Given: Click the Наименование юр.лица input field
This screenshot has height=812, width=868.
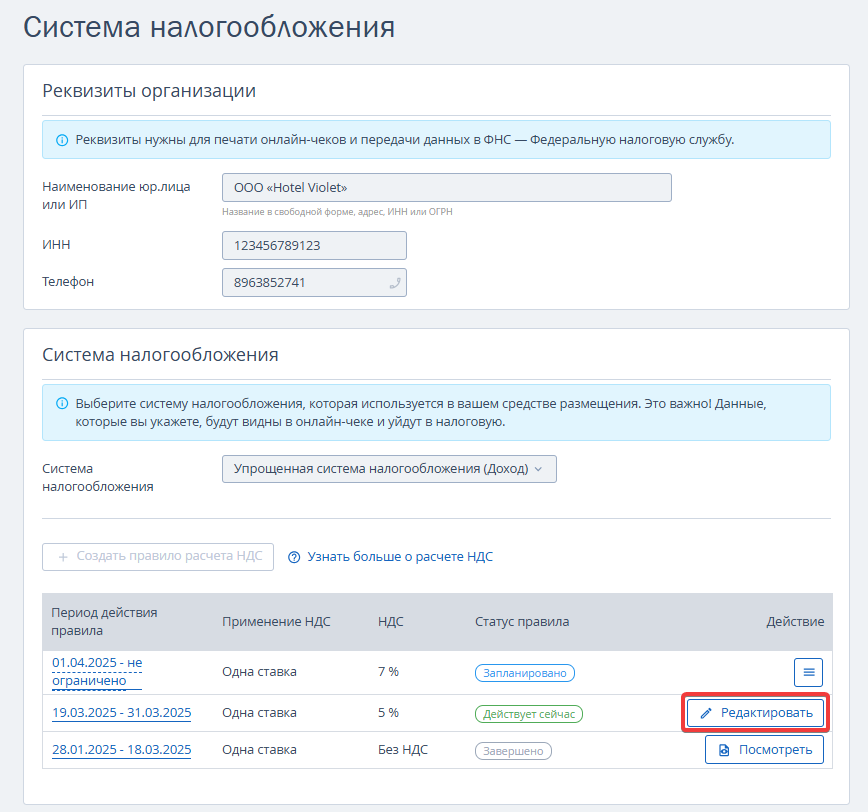Looking at the screenshot, I should pyautogui.click(x=447, y=188).
